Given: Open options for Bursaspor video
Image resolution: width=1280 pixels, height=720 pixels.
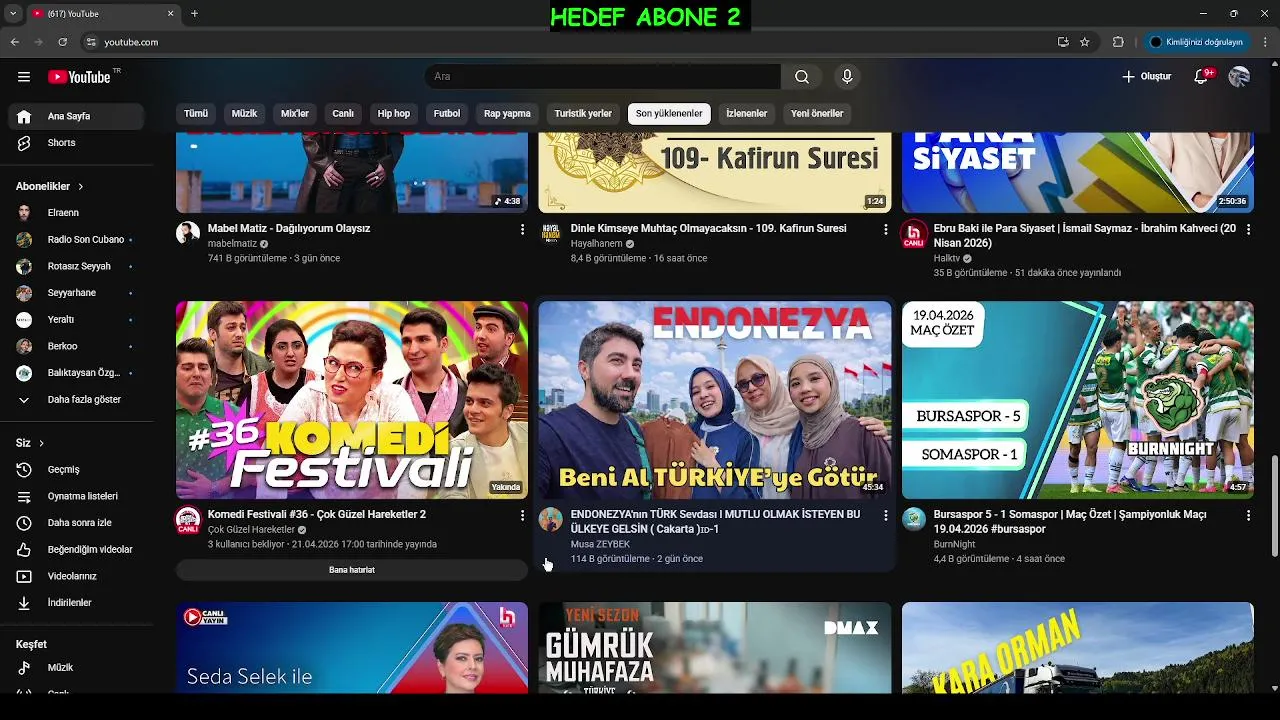Looking at the screenshot, I should 1248,516.
